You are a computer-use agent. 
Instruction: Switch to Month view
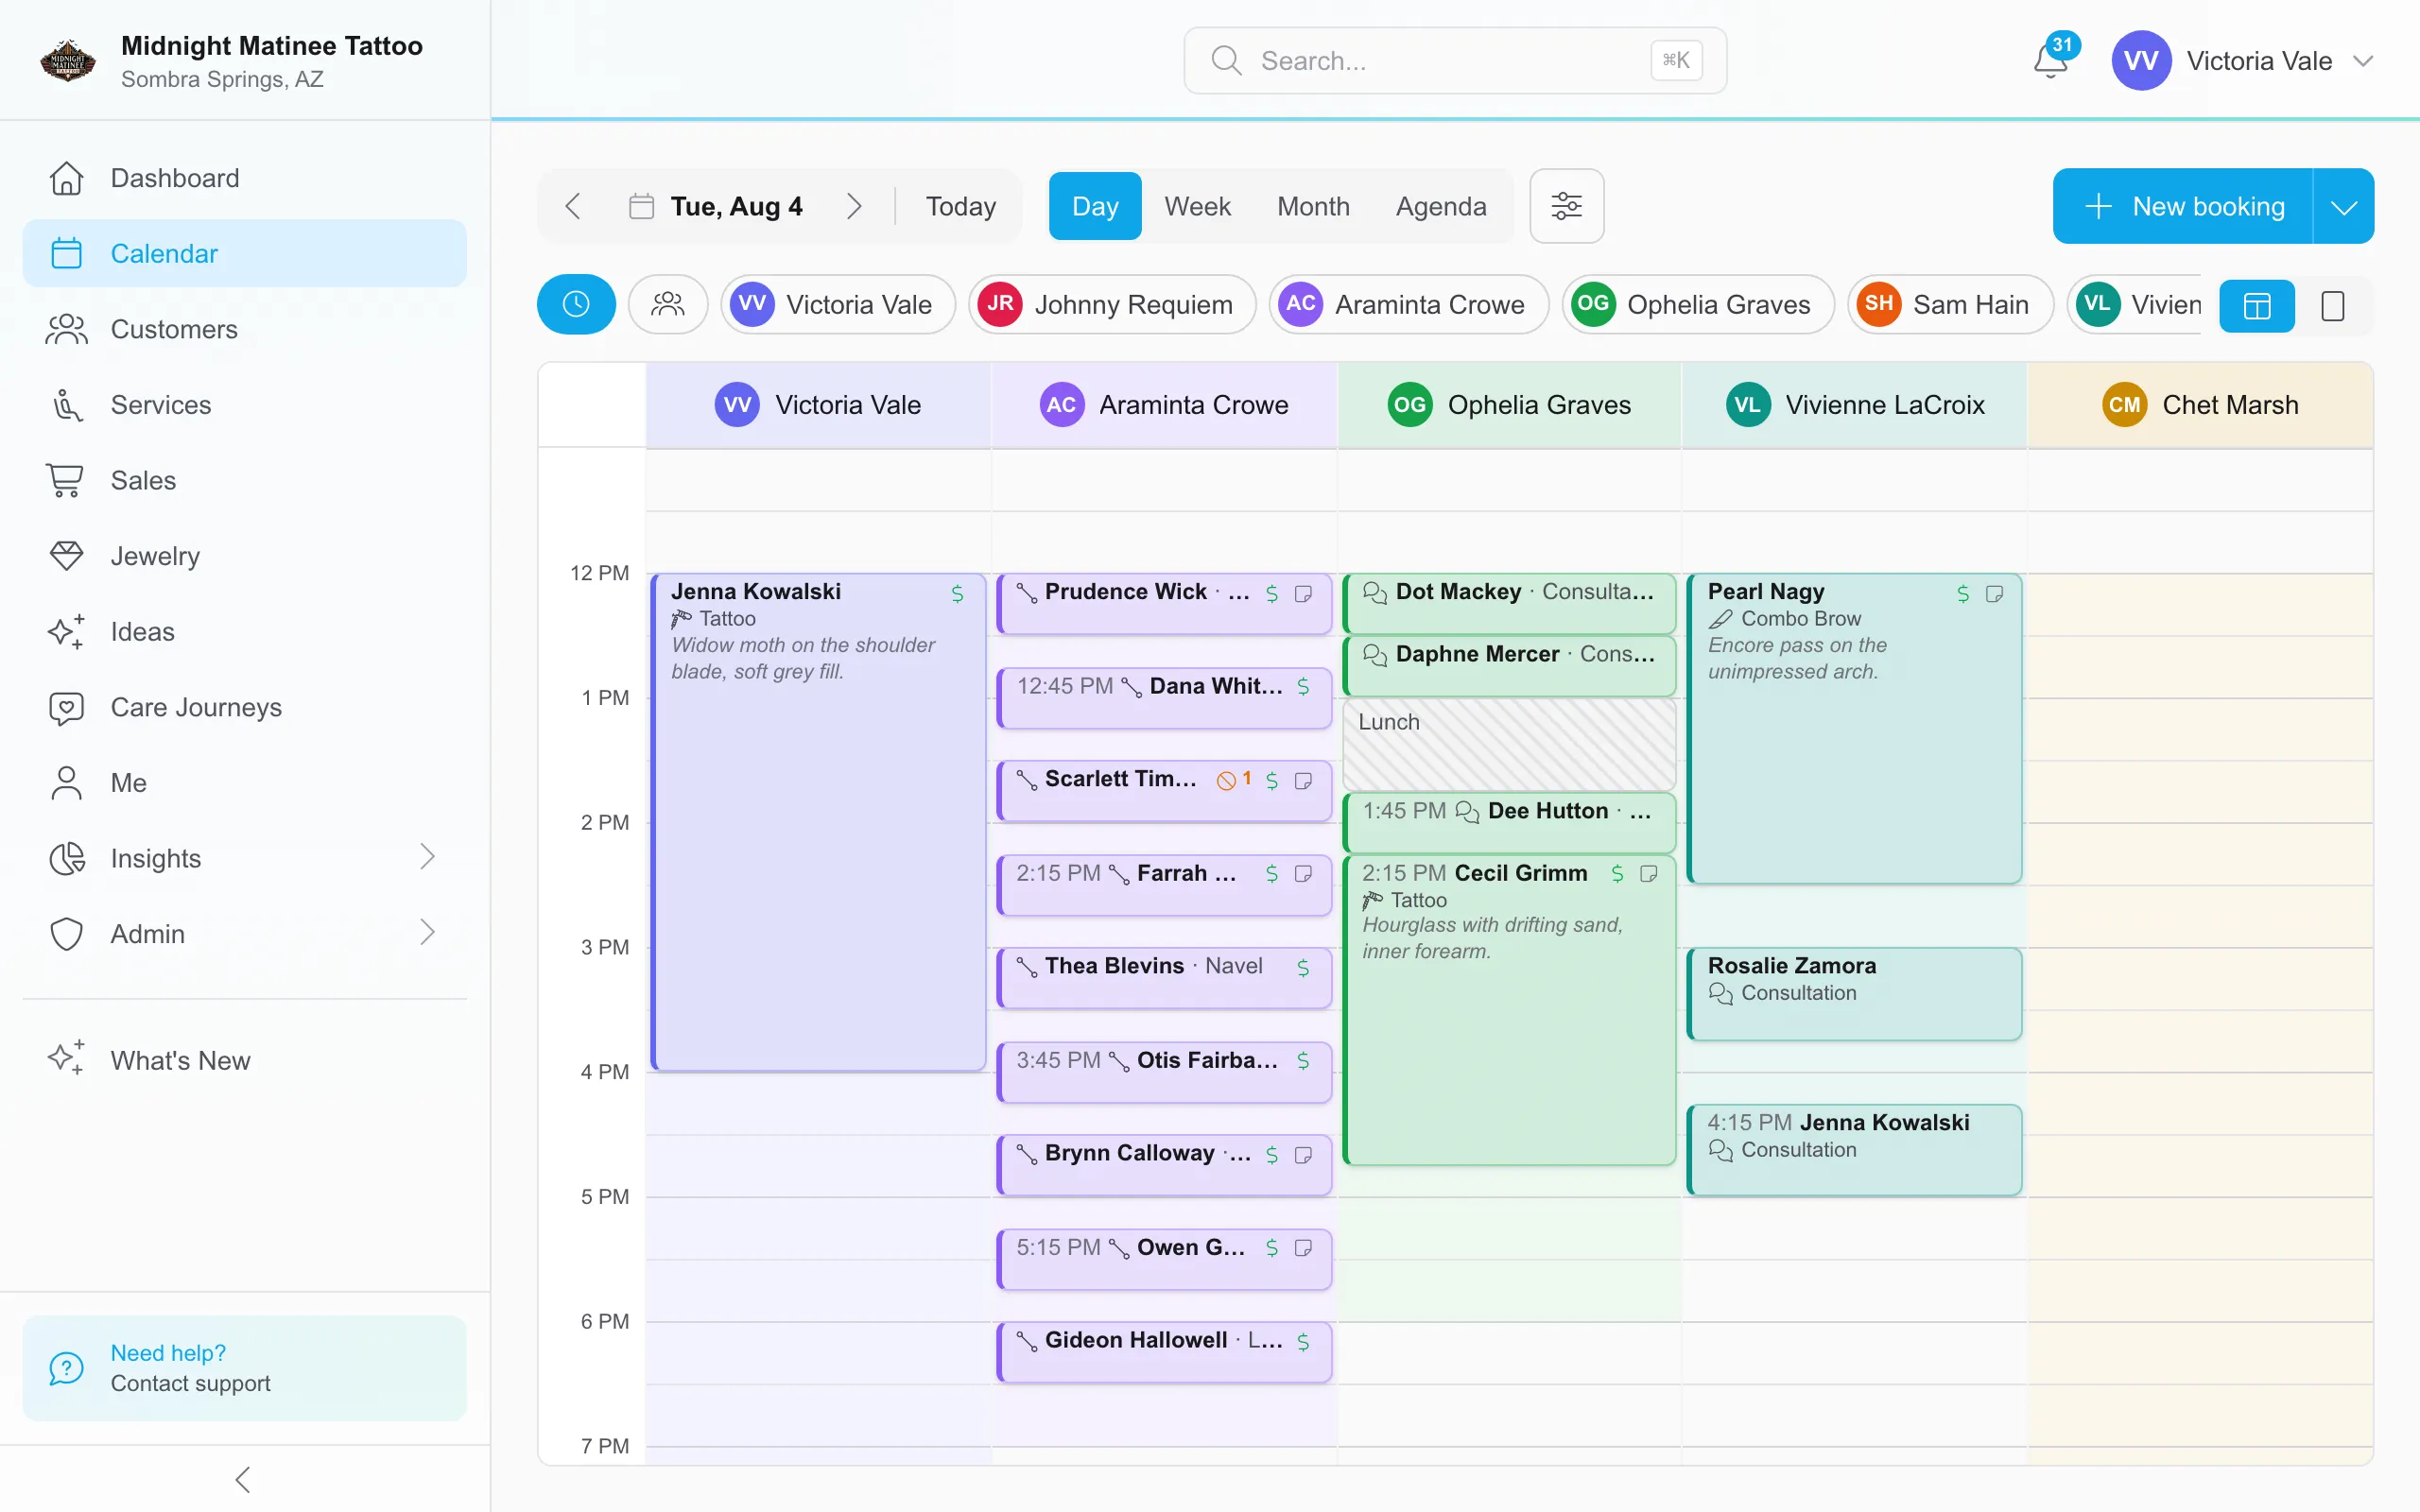(1313, 206)
